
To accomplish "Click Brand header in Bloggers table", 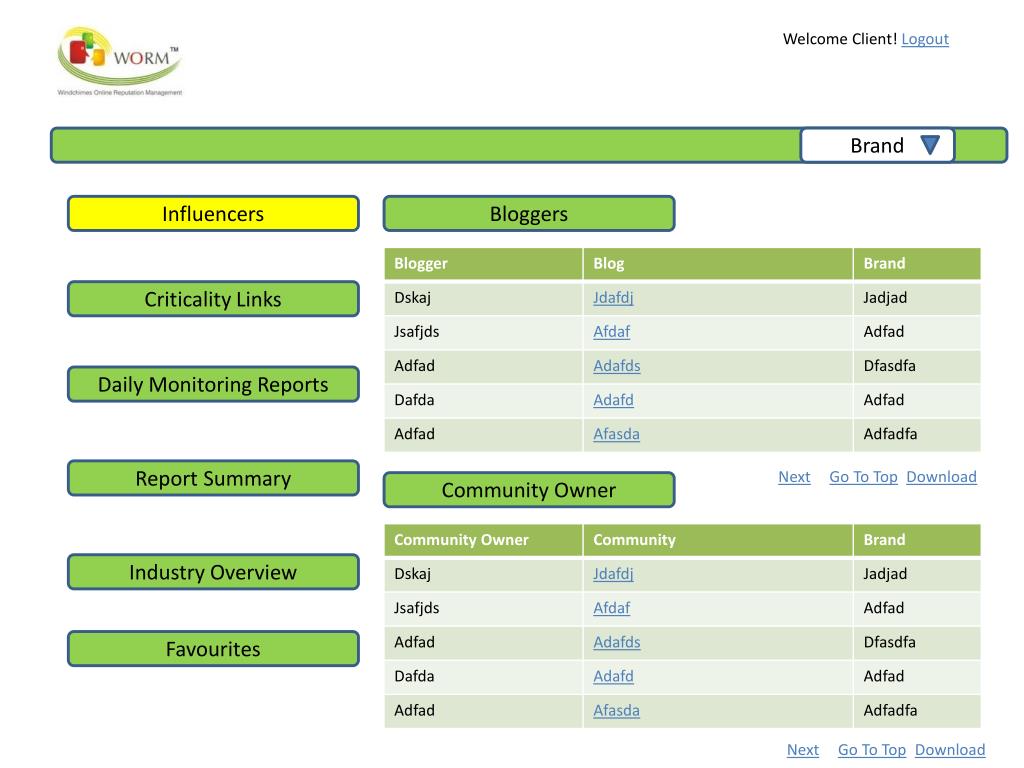I will tap(917, 263).
